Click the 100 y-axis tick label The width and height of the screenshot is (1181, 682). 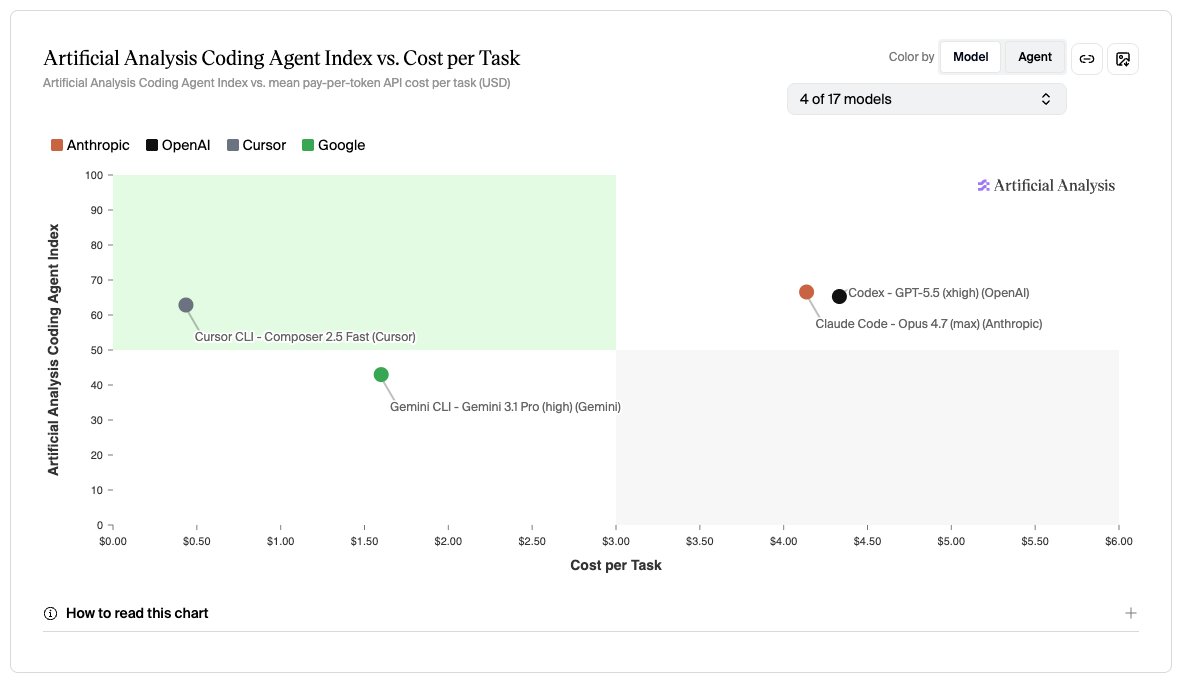tap(94, 175)
